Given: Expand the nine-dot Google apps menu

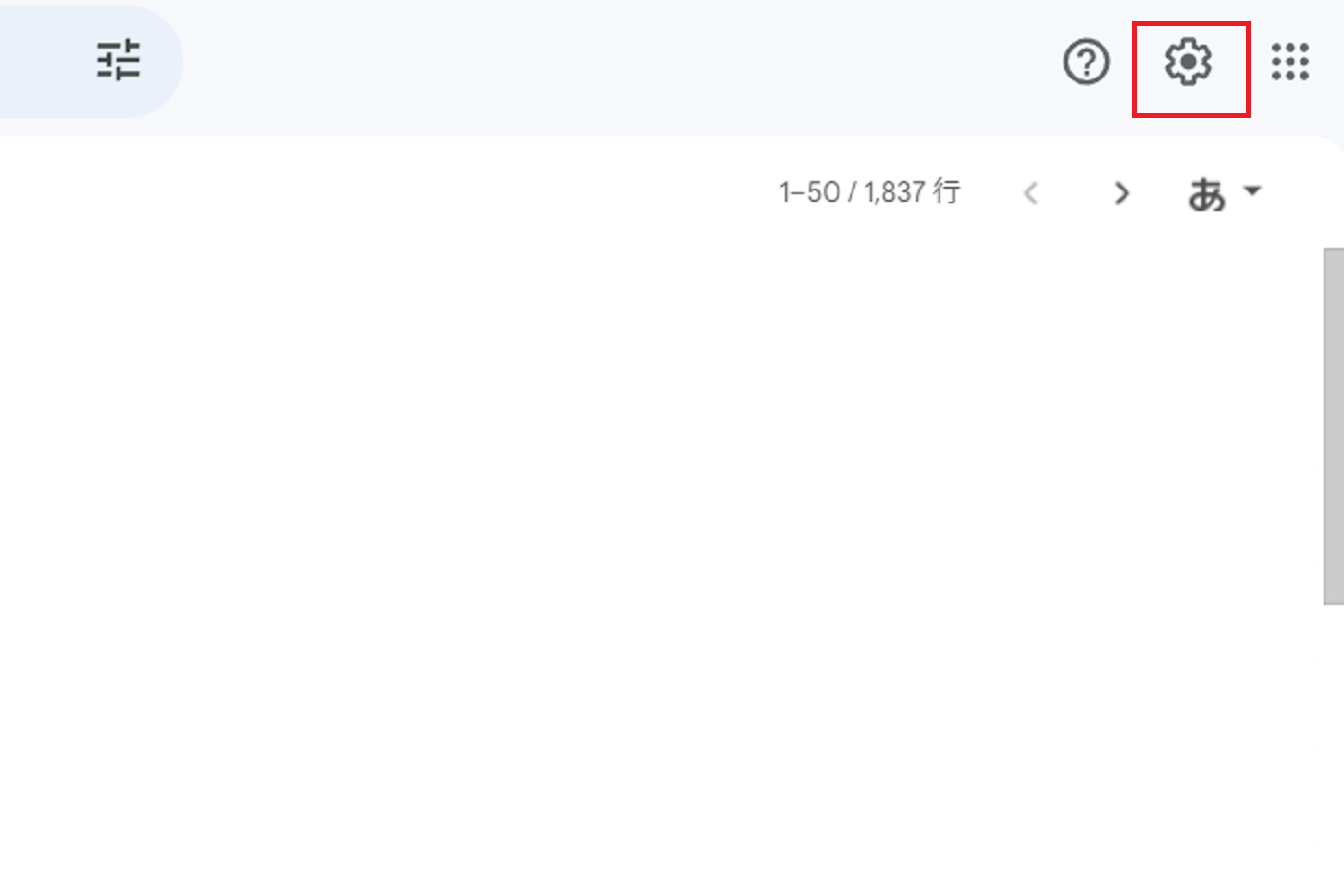Looking at the screenshot, I should [x=1290, y=63].
